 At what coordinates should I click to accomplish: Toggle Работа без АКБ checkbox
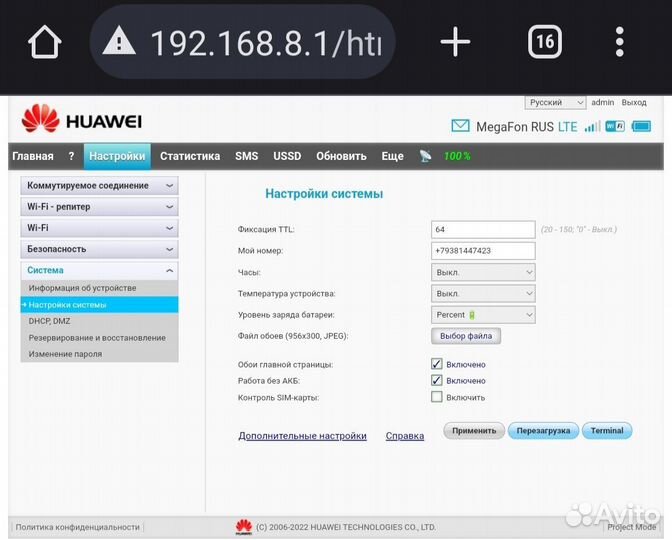coord(437,380)
